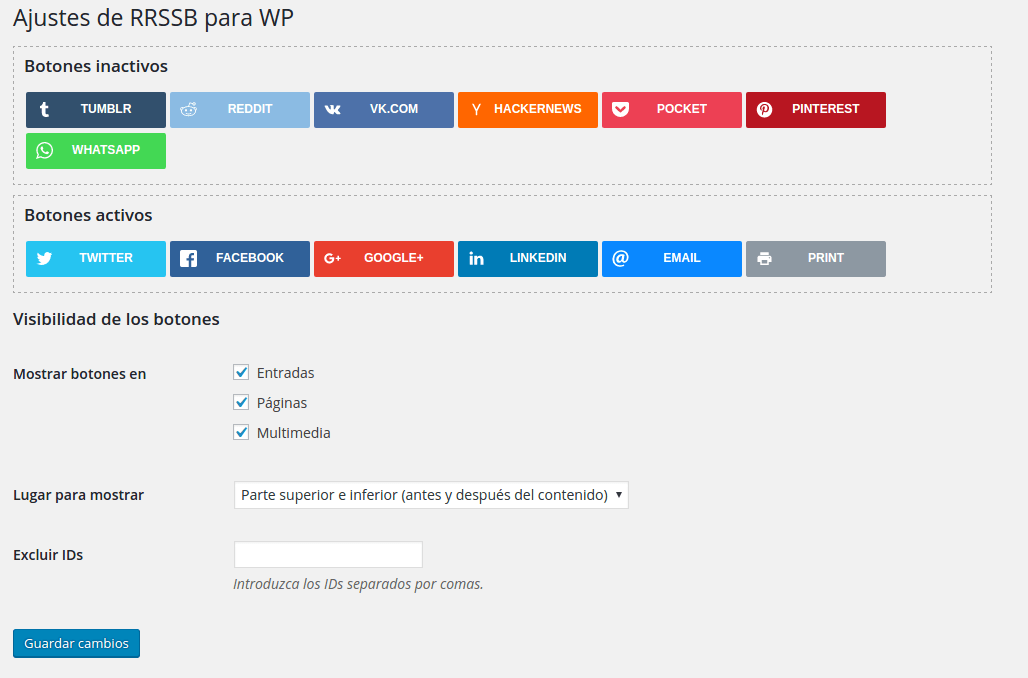Click the Introduzca los IDs hint text
This screenshot has width=1028, height=678.
(x=358, y=584)
